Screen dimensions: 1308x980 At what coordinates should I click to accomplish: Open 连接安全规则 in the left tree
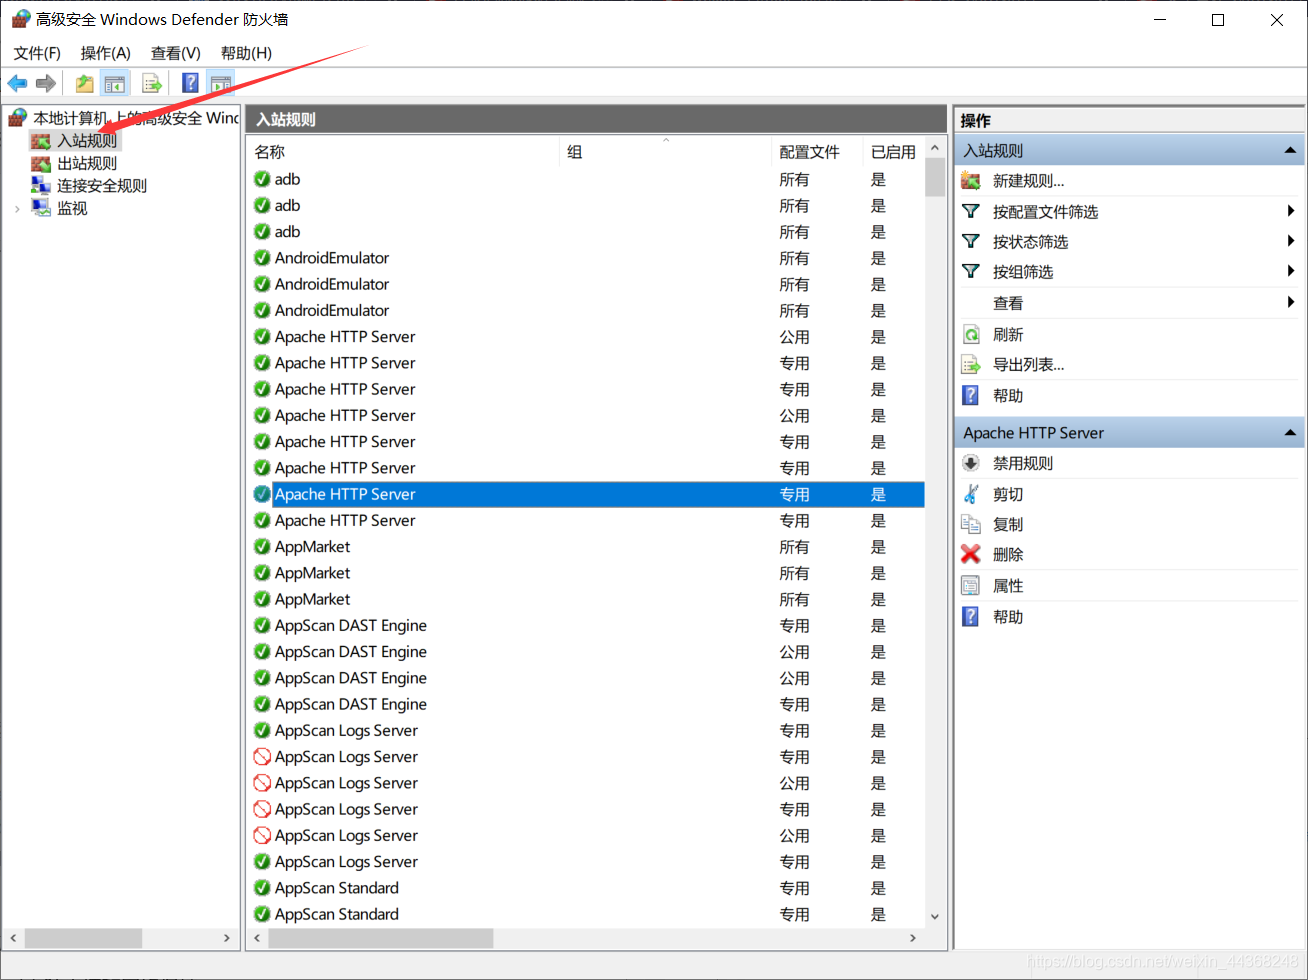[102, 186]
